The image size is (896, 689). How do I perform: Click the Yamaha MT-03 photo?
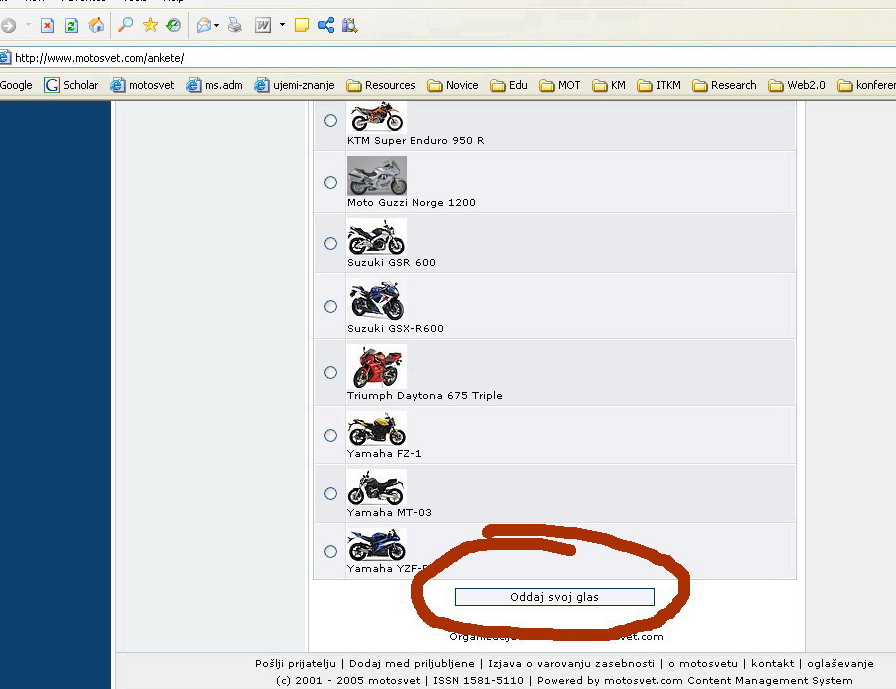(377, 487)
